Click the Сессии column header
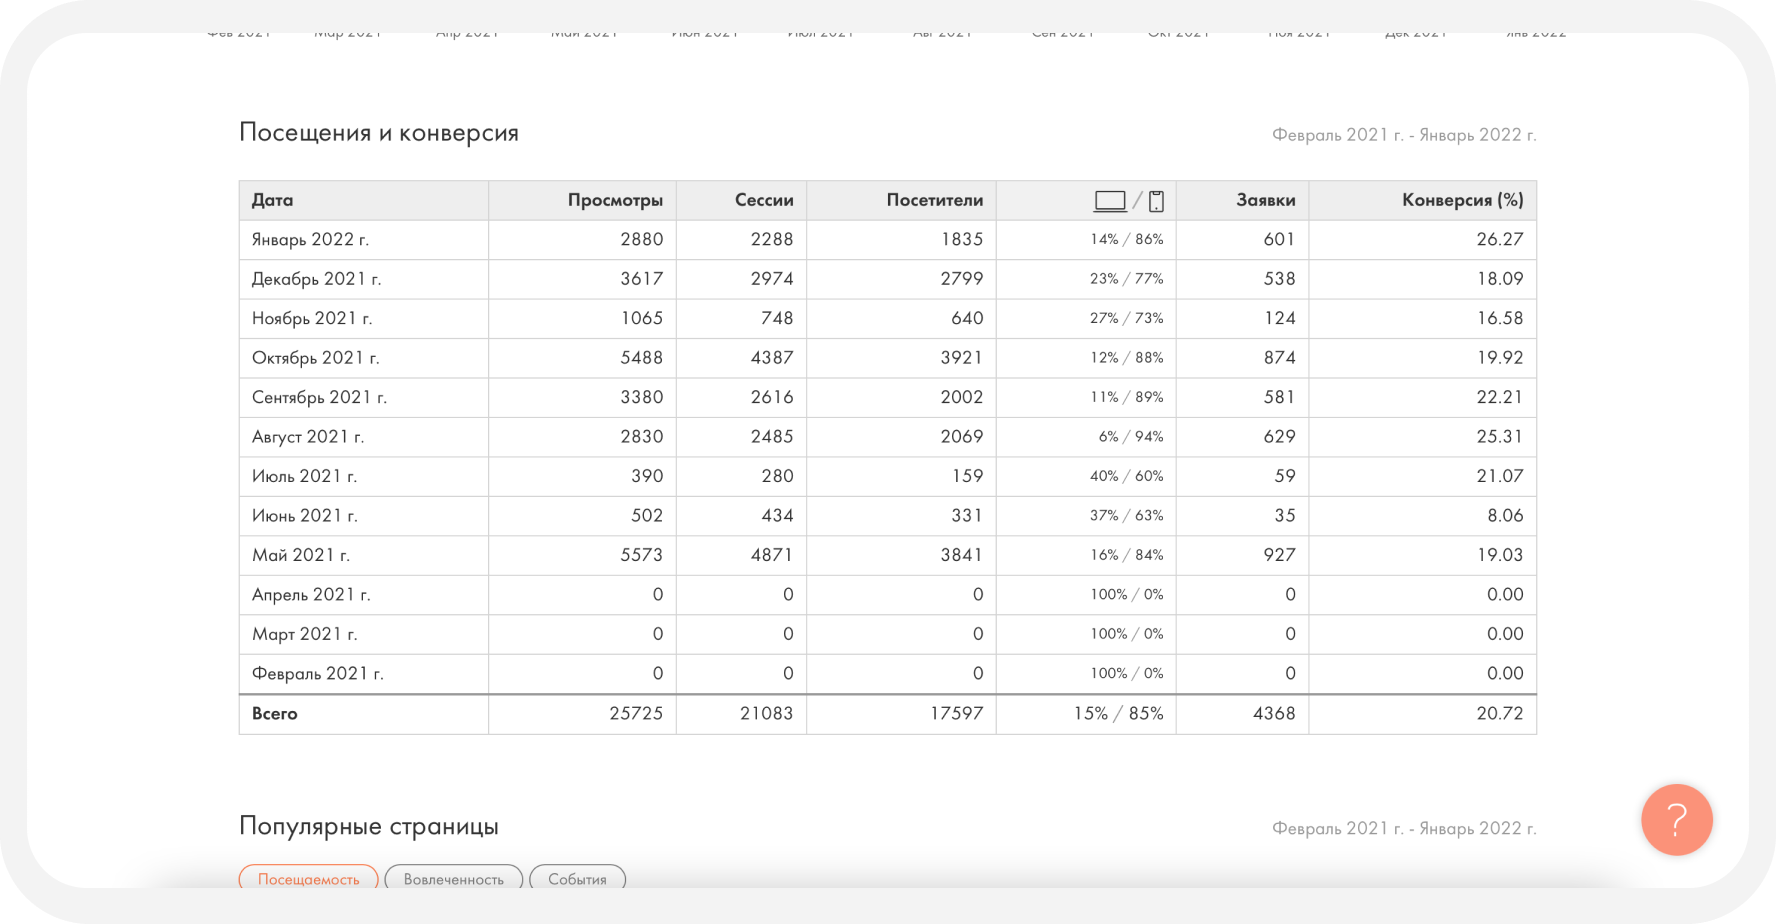The height and width of the screenshot is (924, 1776). tap(764, 200)
